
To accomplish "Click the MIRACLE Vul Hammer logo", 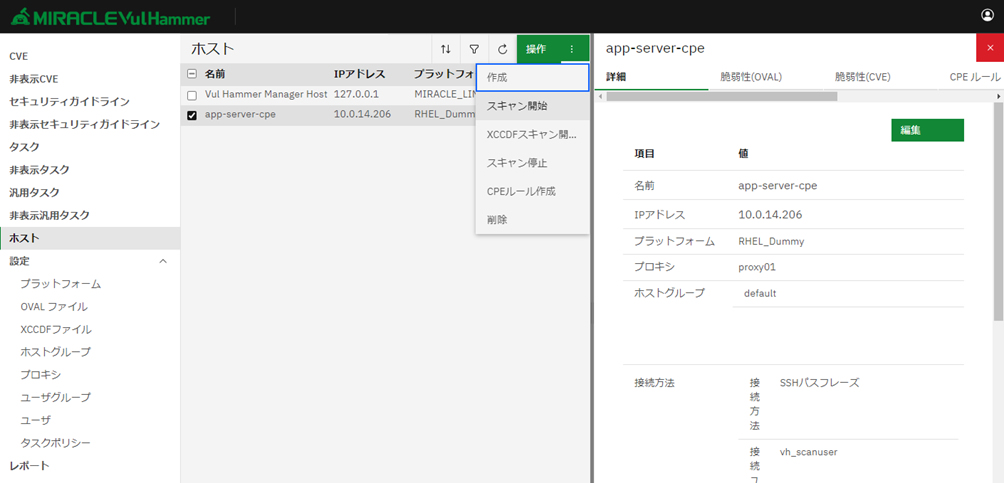I will (x=110, y=17).
